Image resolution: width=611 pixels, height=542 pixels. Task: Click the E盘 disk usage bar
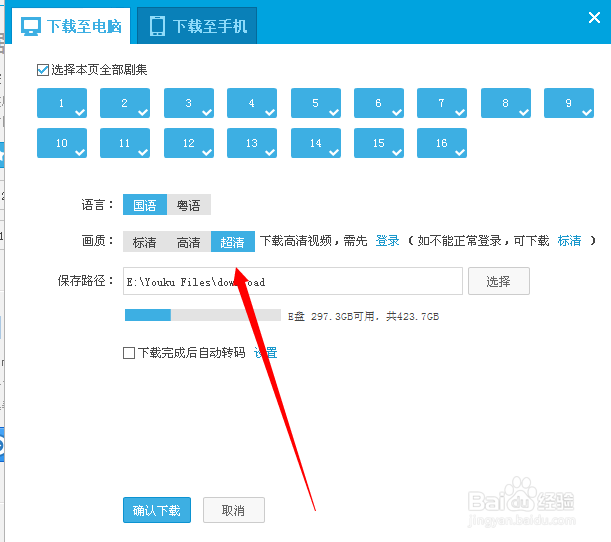203,315
